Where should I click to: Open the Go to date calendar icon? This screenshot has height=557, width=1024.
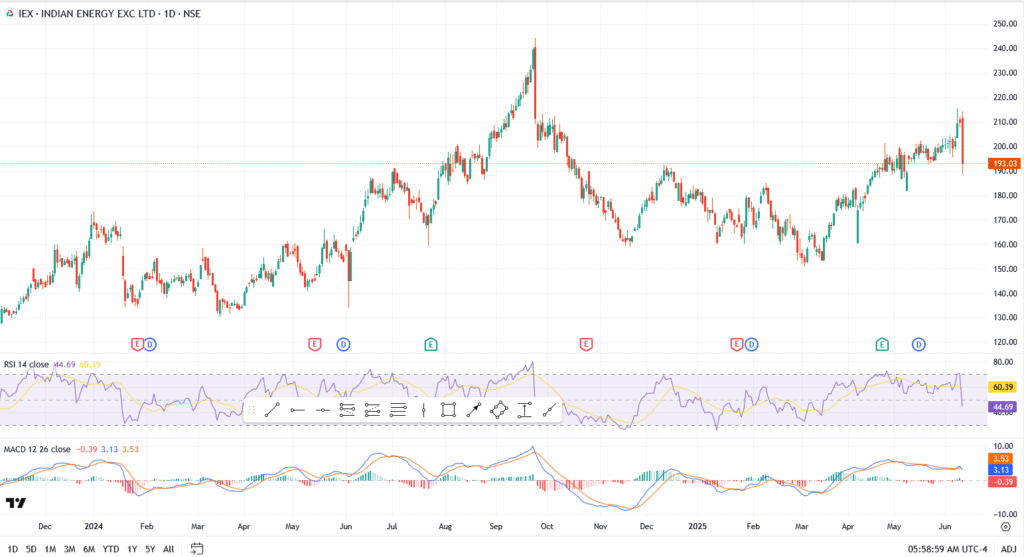[x=197, y=548]
